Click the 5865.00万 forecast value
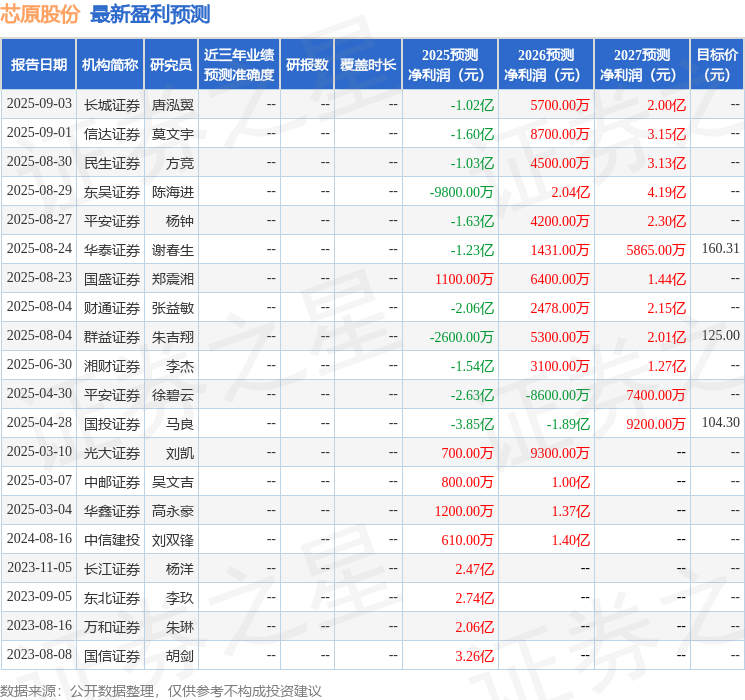Screen dimensions: 745x700 (x=656, y=250)
